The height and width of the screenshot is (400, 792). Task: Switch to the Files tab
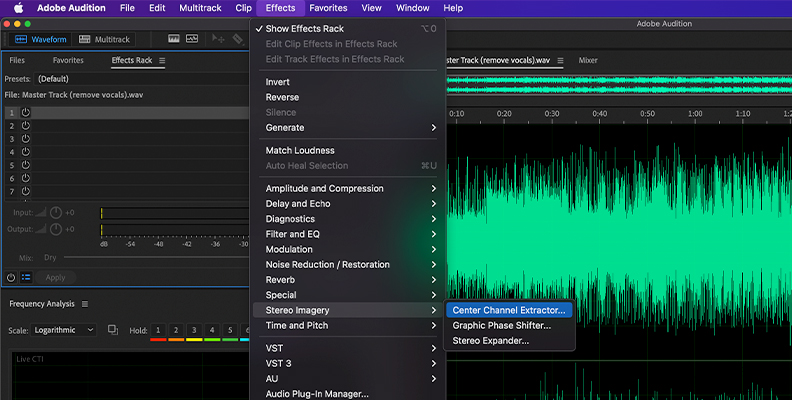pyautogui.click(x=17, y=60)
